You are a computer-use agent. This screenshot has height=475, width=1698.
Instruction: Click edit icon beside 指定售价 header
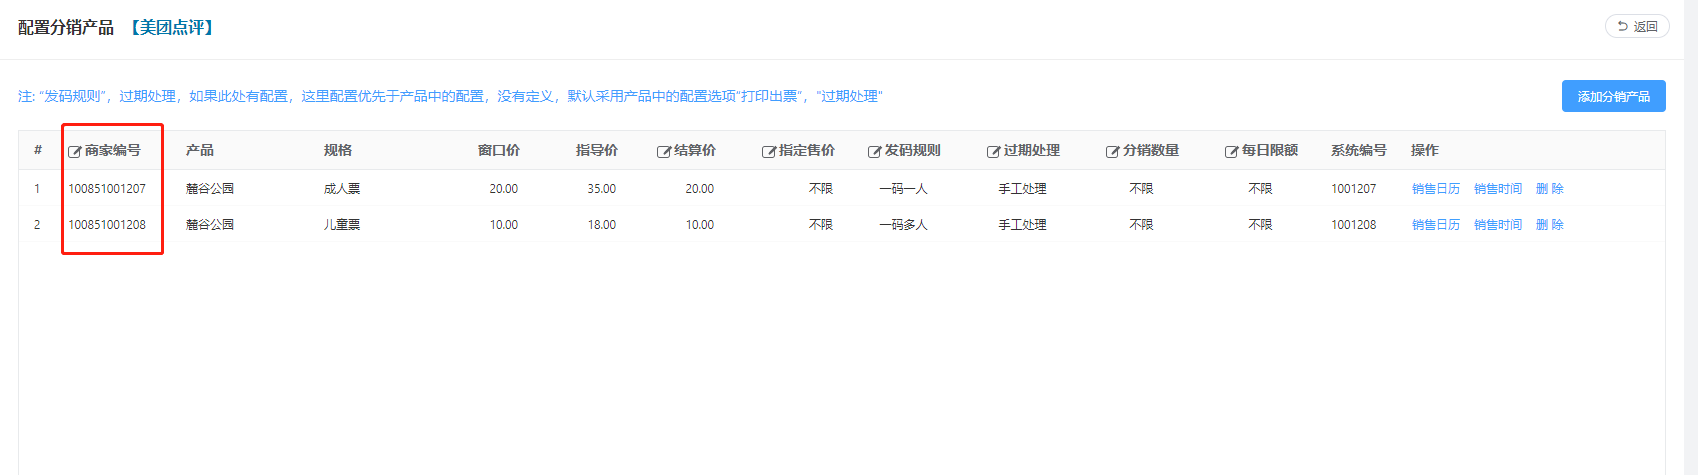(768, 152)
